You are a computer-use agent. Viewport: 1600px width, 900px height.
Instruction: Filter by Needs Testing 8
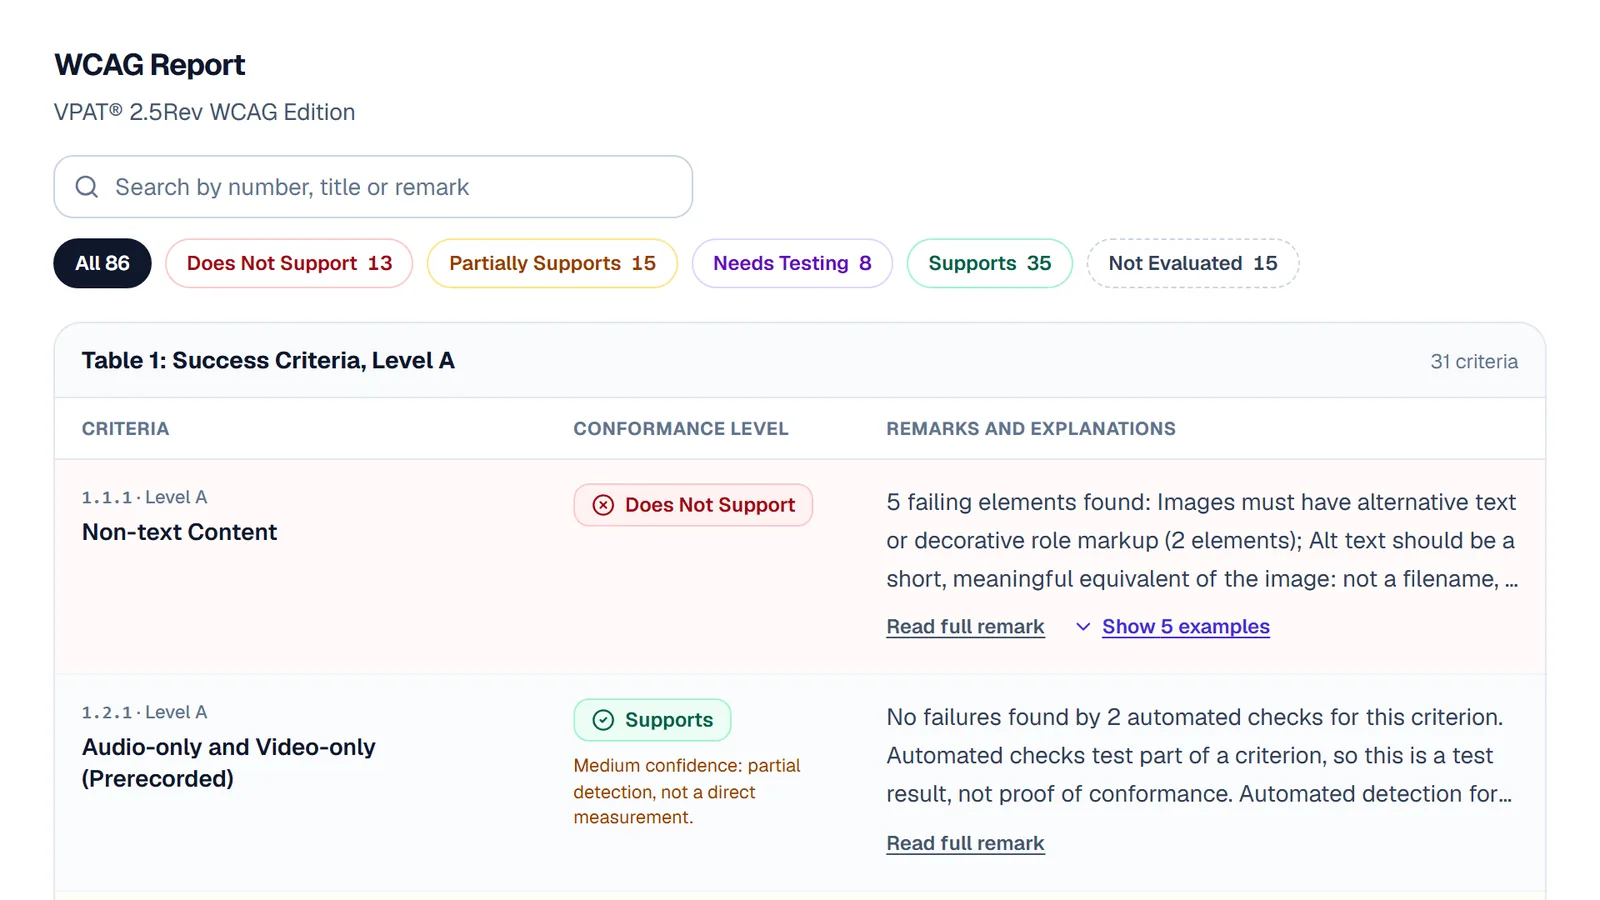click(792, 263)
